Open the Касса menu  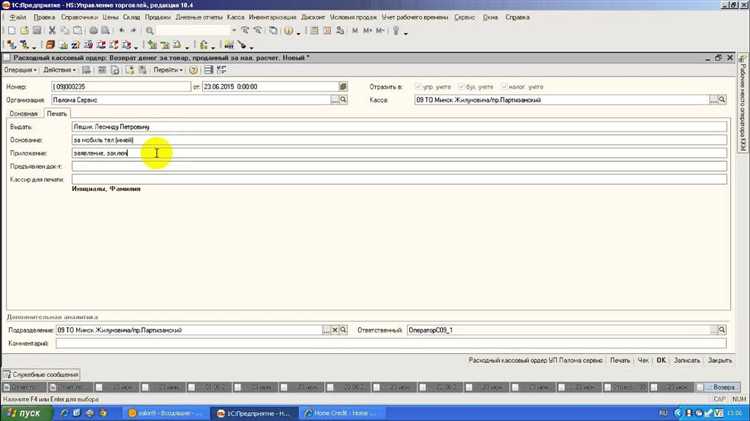click(x=236, y=17)
